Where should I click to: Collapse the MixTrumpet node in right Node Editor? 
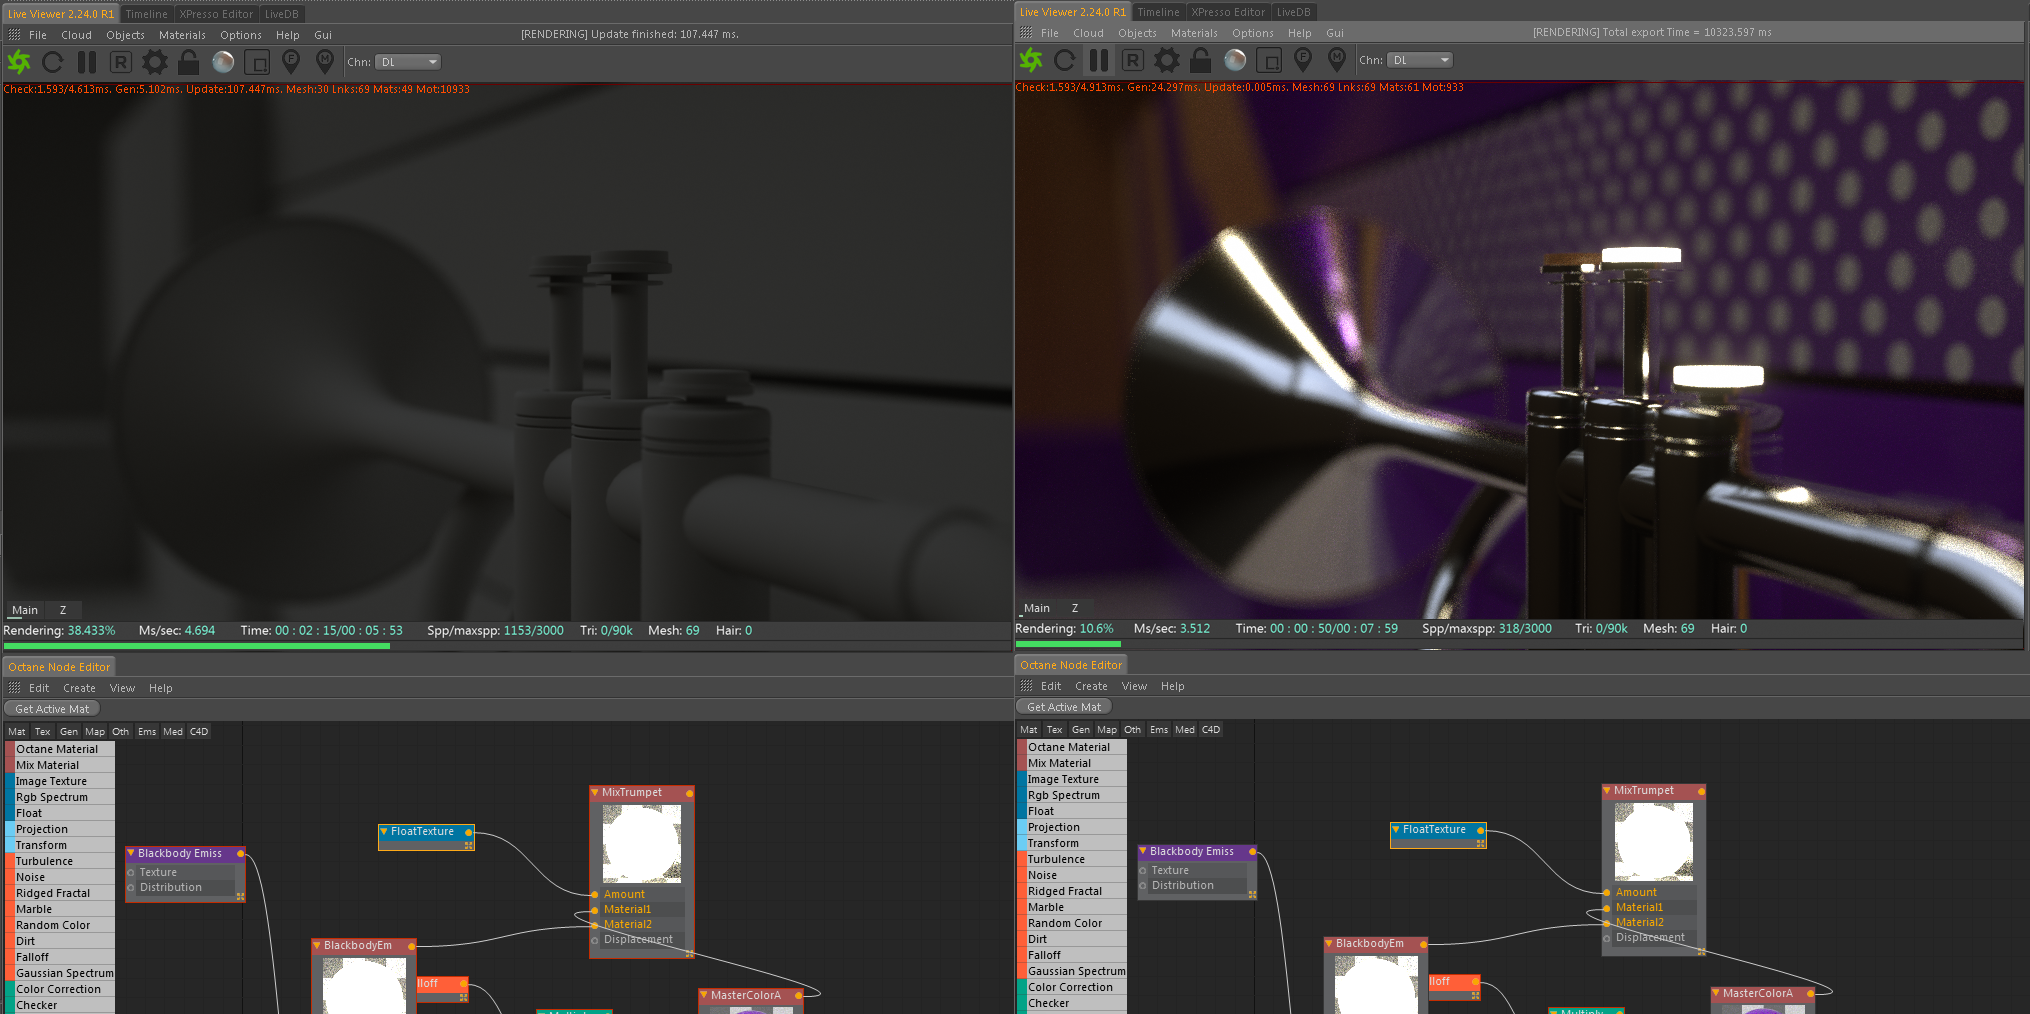[1607, 790]
